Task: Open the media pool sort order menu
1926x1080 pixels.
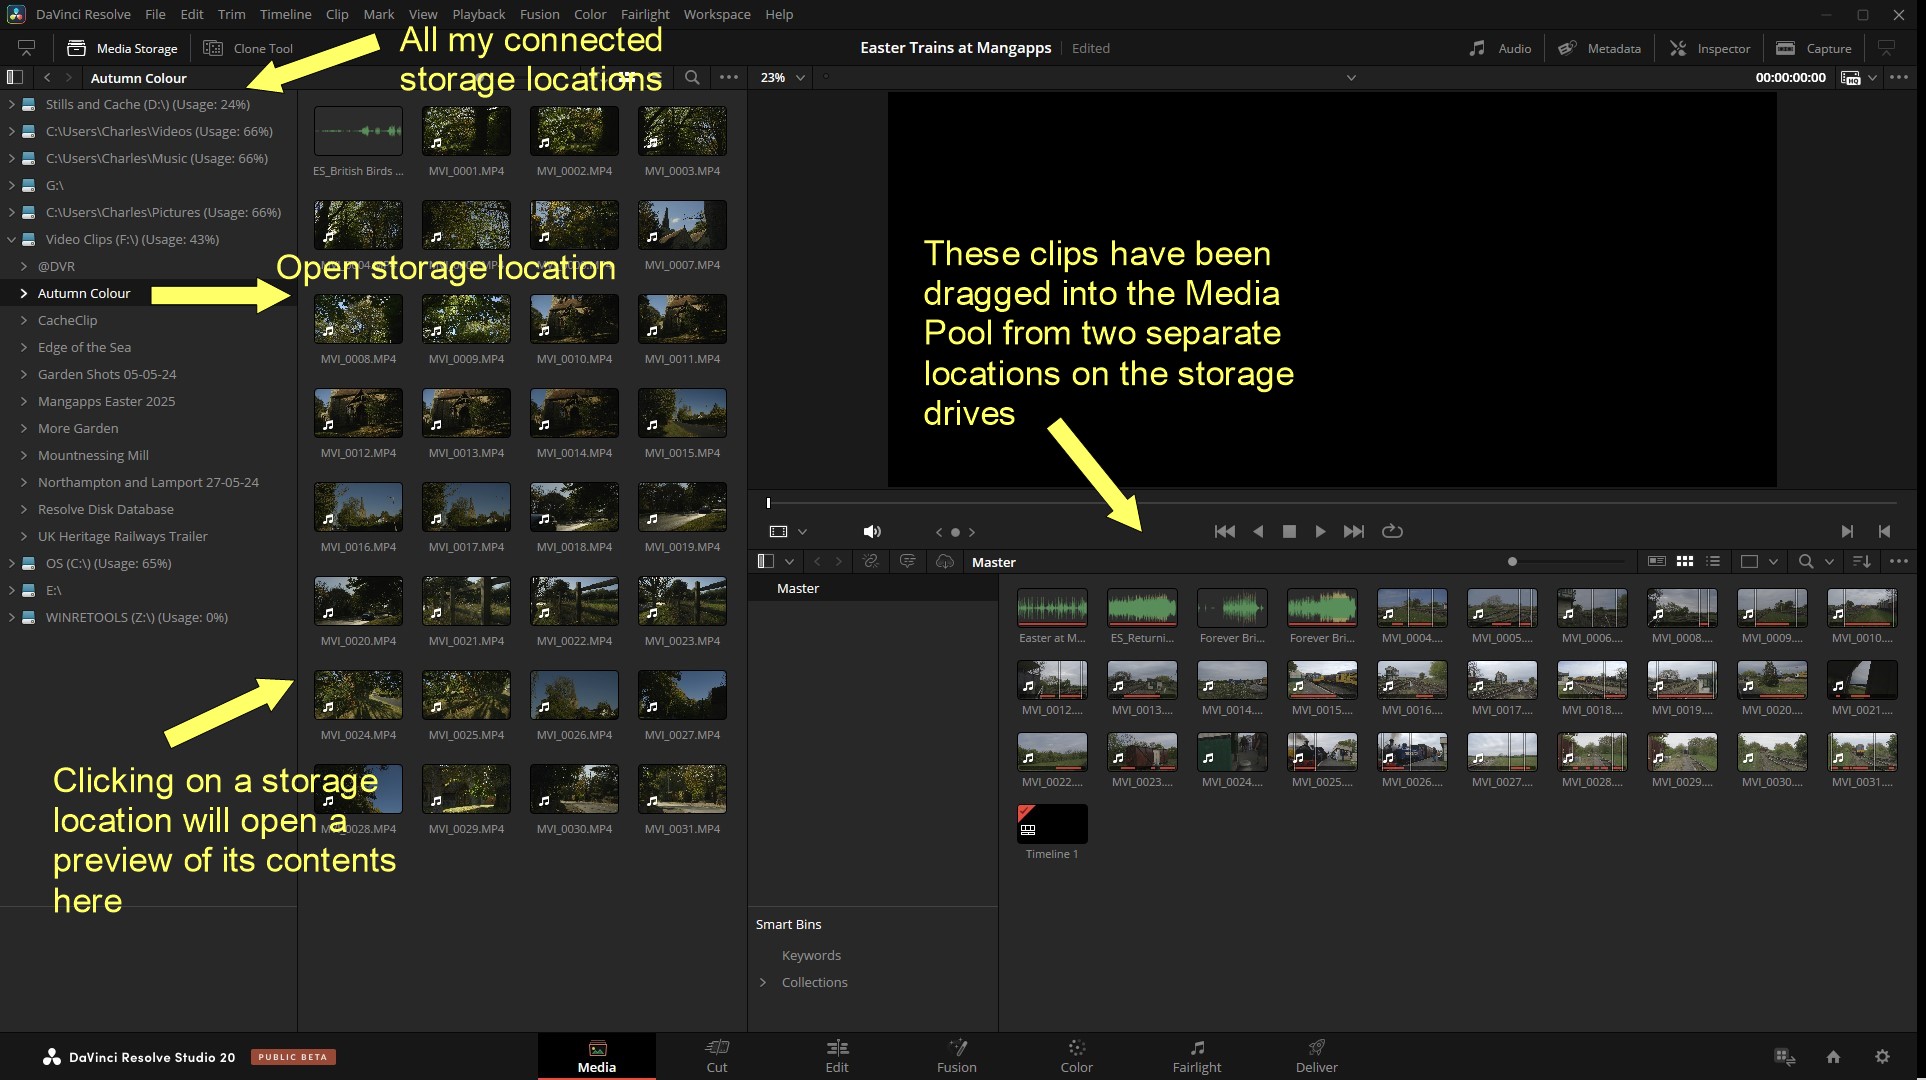Action: 1861,562
